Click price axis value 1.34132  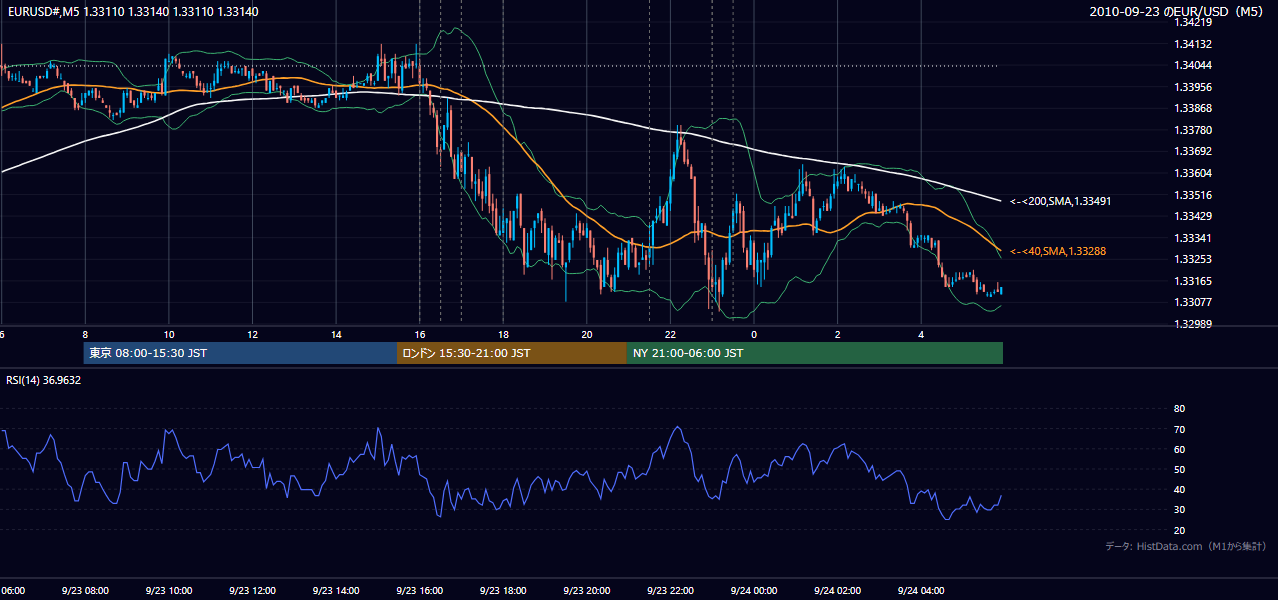(1194, 44)
